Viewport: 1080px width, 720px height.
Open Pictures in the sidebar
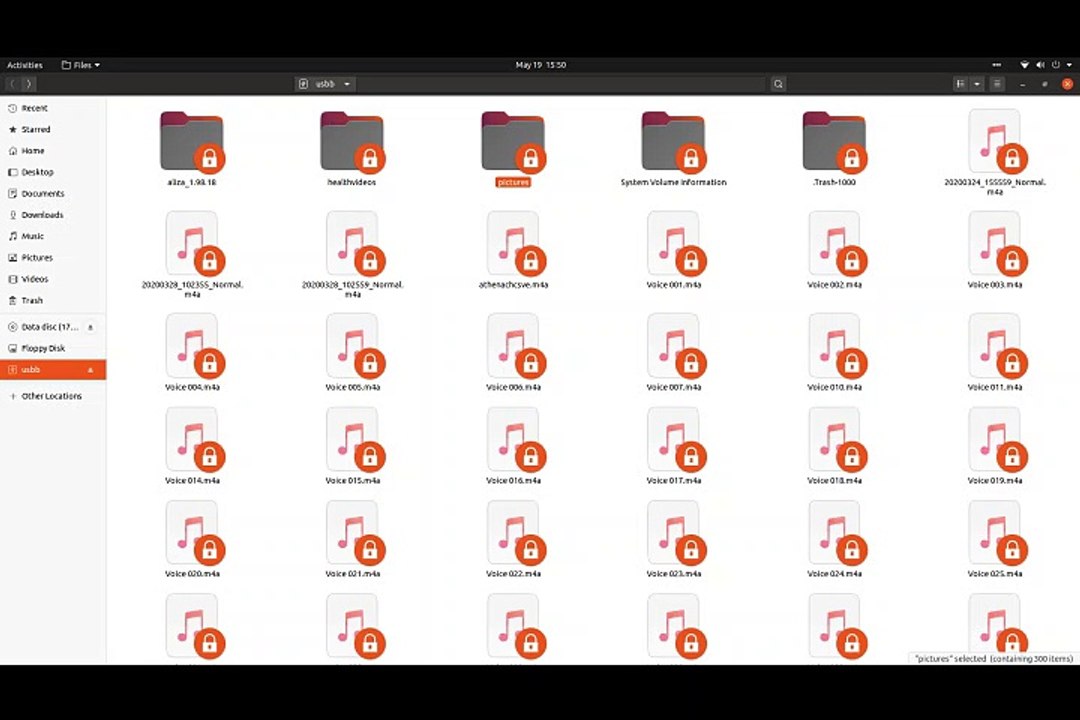[53, 258]
